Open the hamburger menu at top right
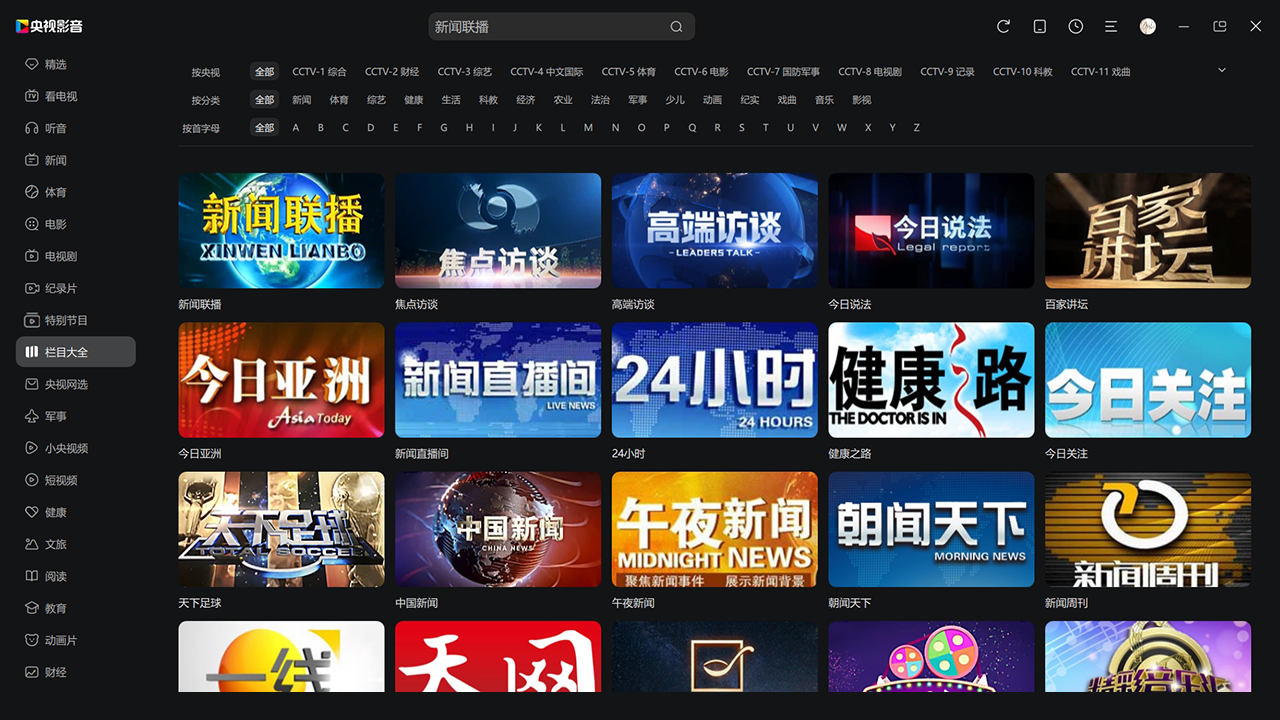 1111,27
